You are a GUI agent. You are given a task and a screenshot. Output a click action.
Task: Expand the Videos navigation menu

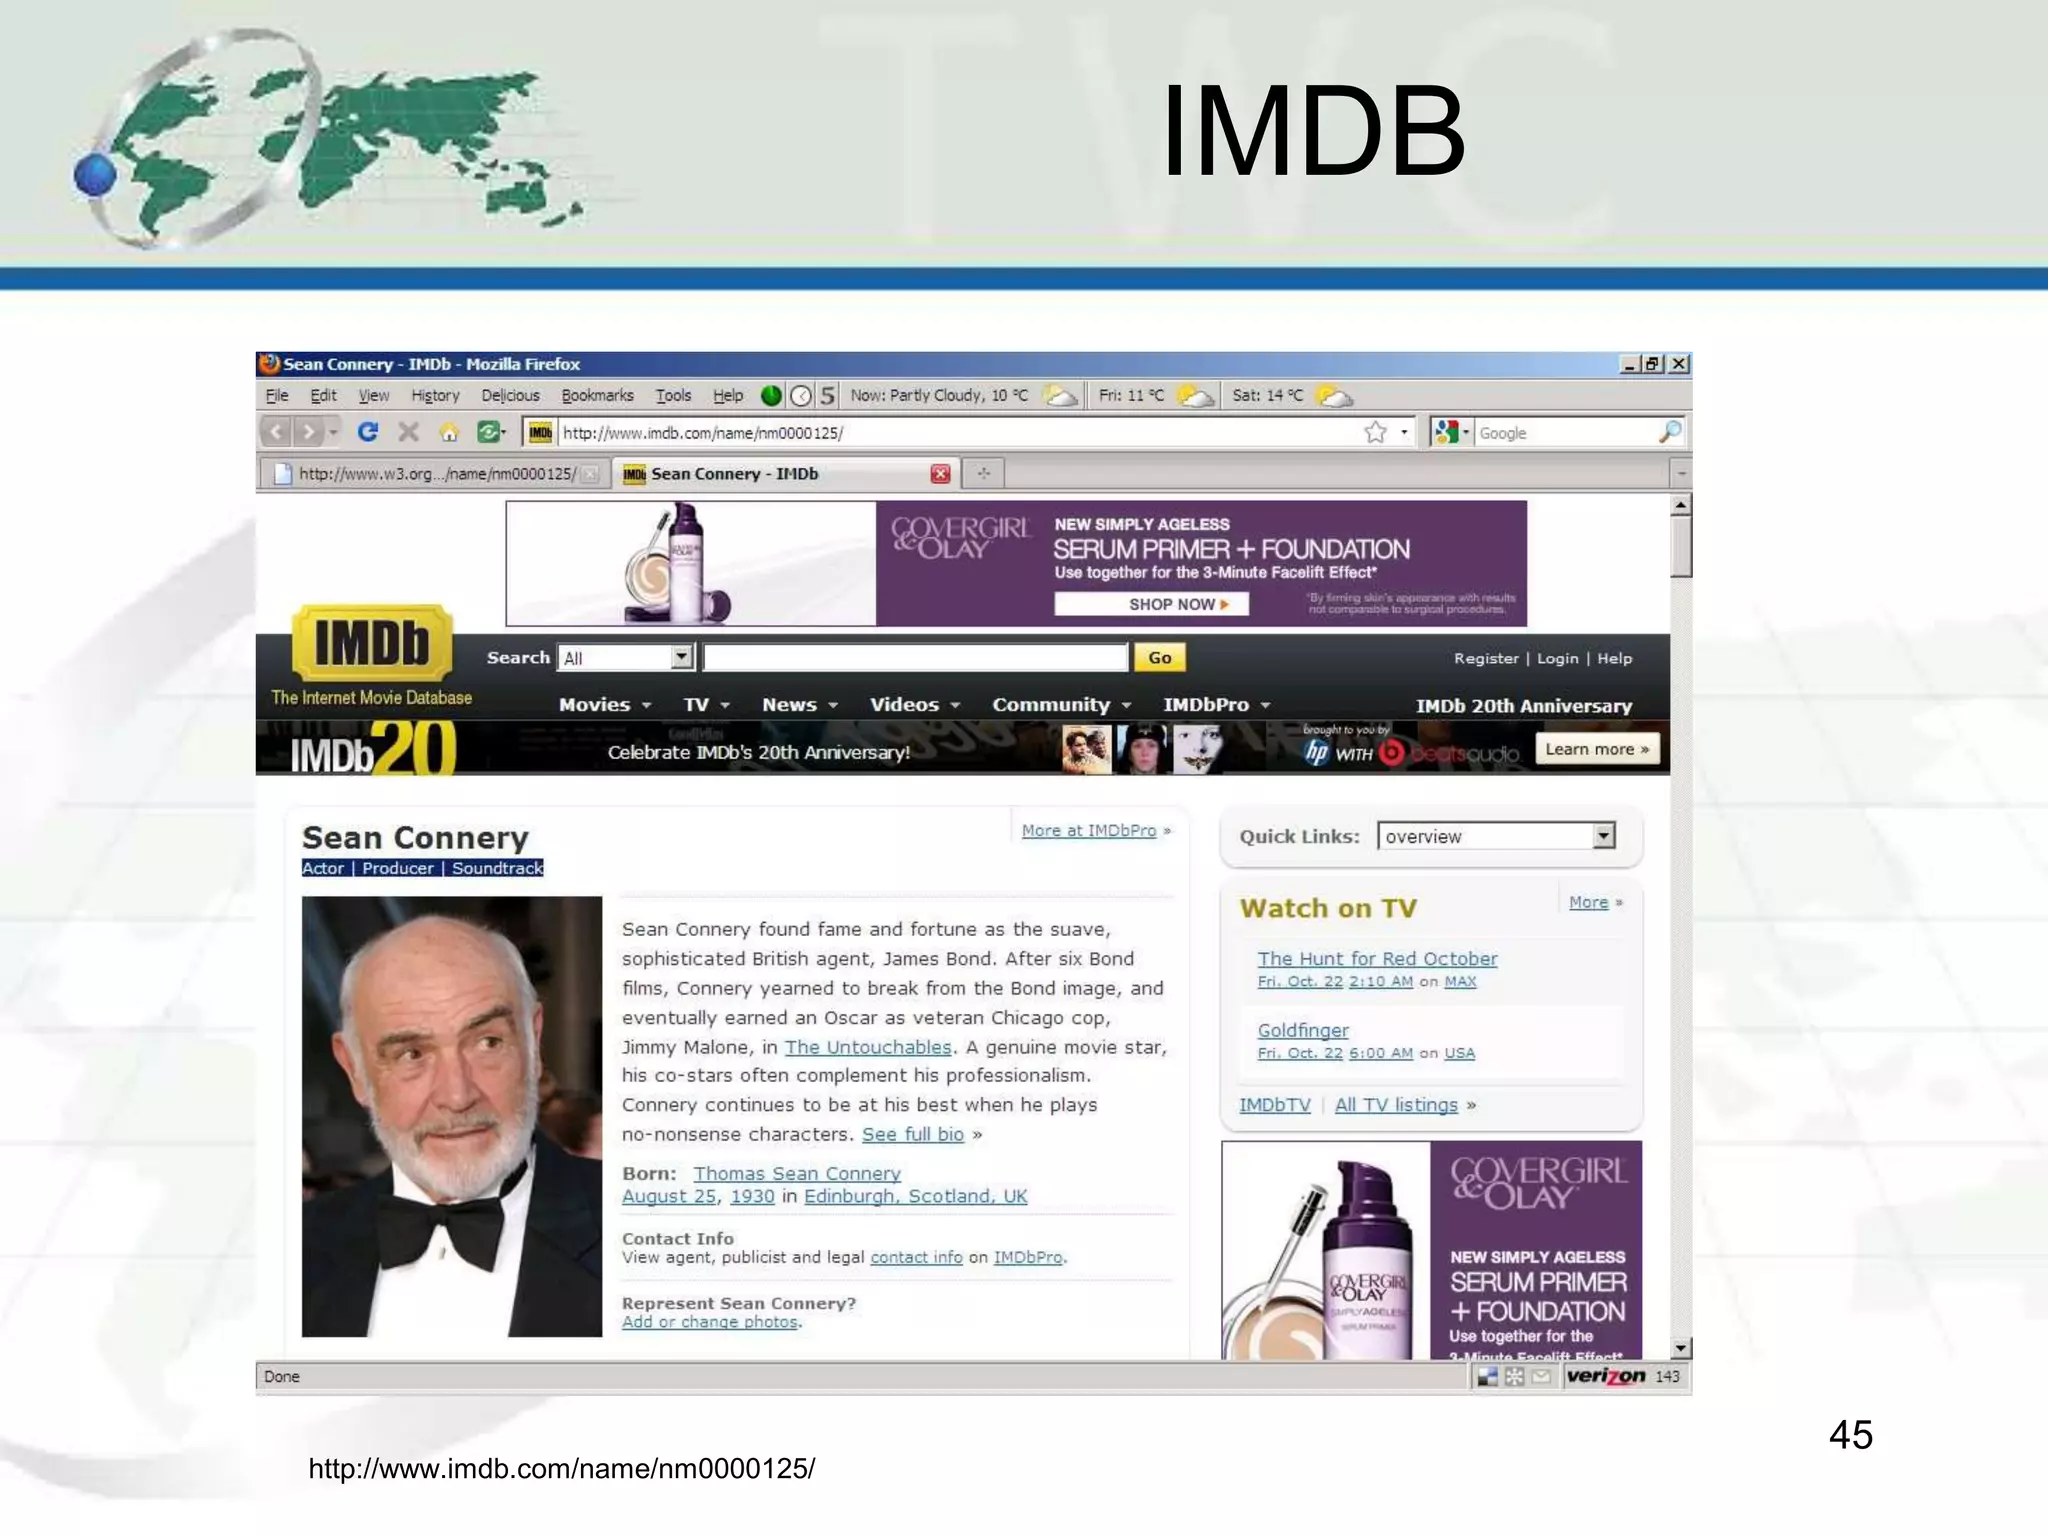915,705
